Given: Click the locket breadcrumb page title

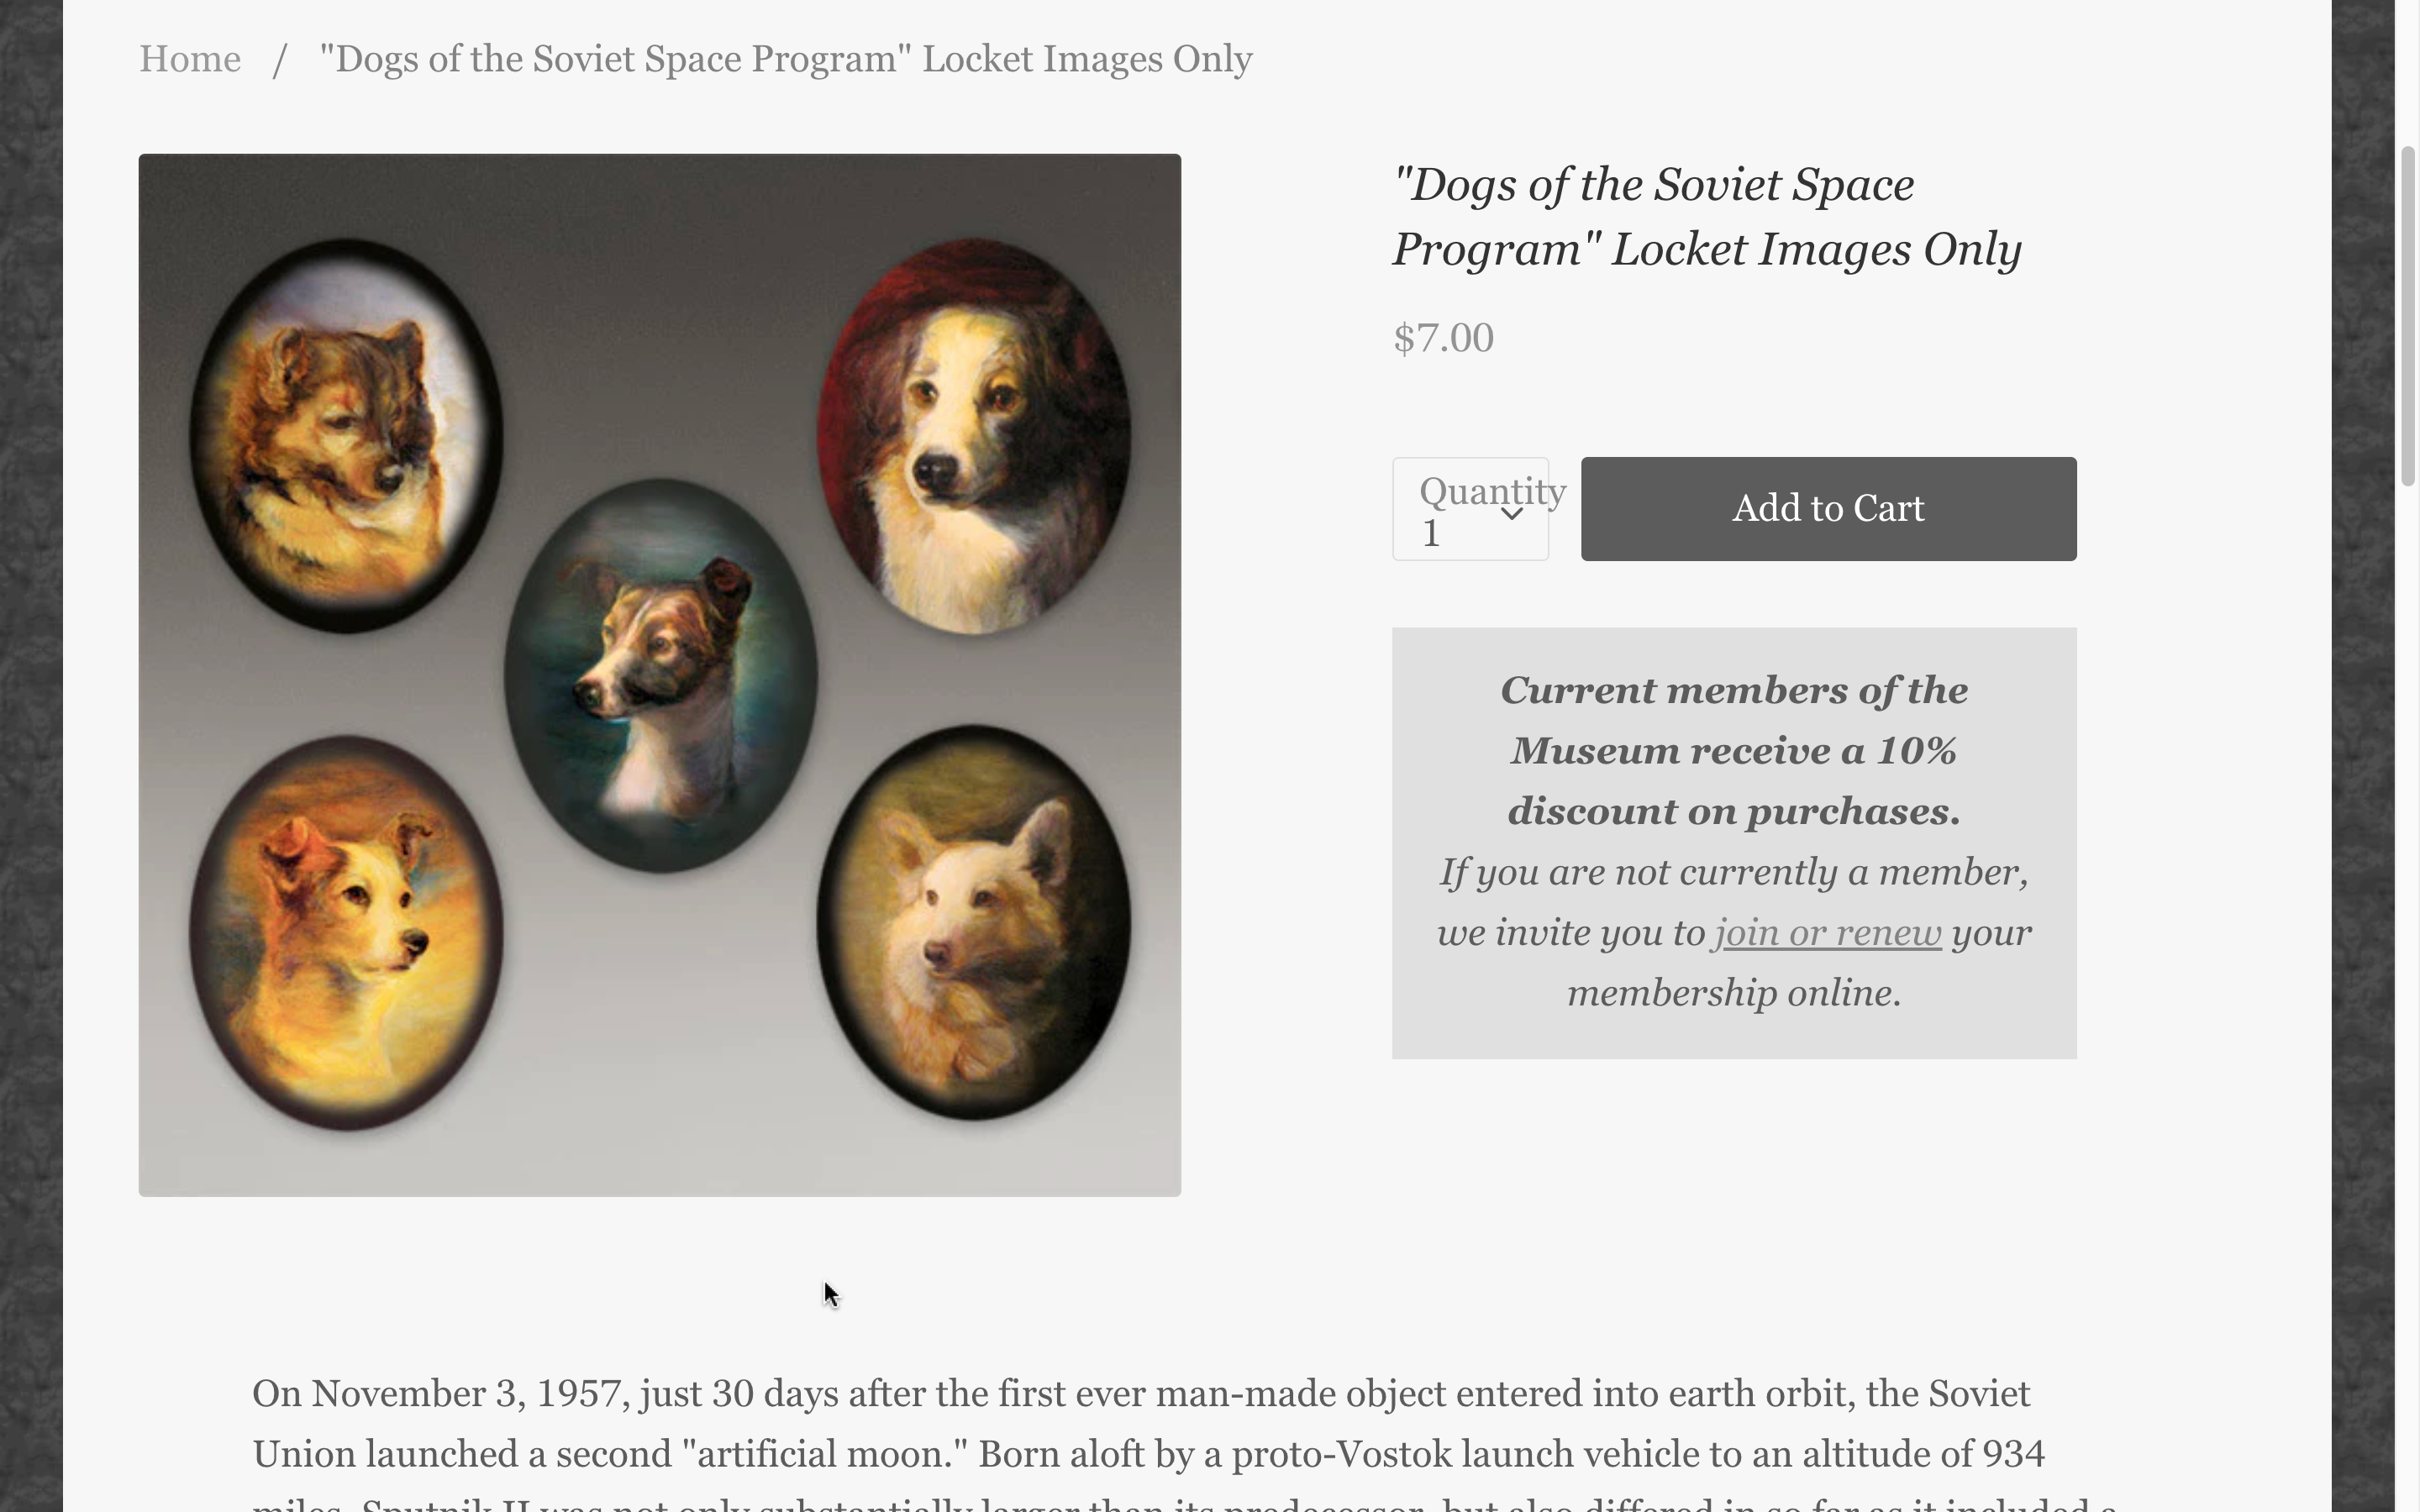Looking at the screenshot, I should (785, 59).
